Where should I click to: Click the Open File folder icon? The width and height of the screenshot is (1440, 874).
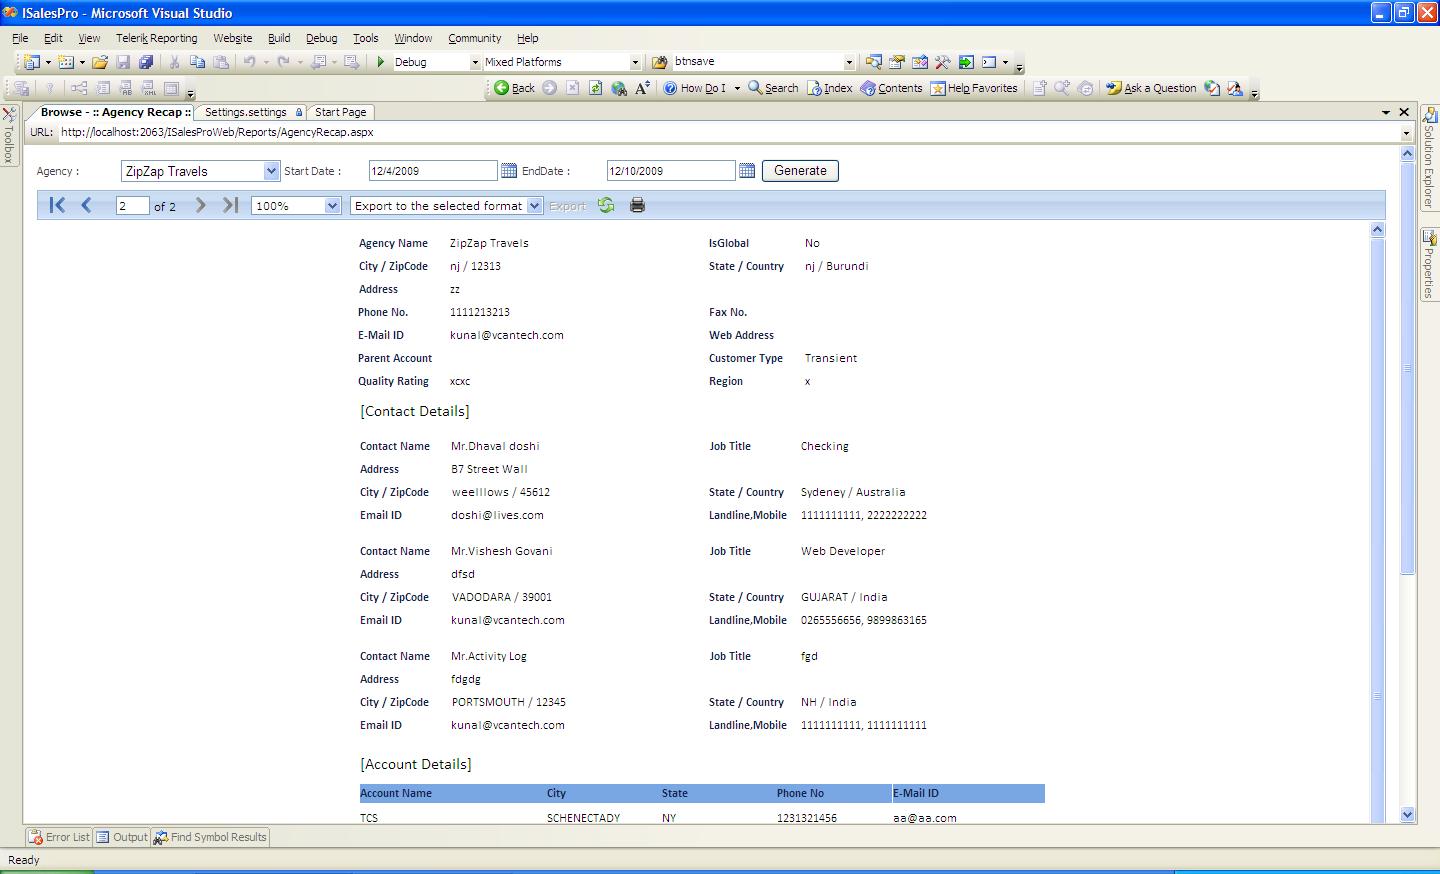pos(100,62)
